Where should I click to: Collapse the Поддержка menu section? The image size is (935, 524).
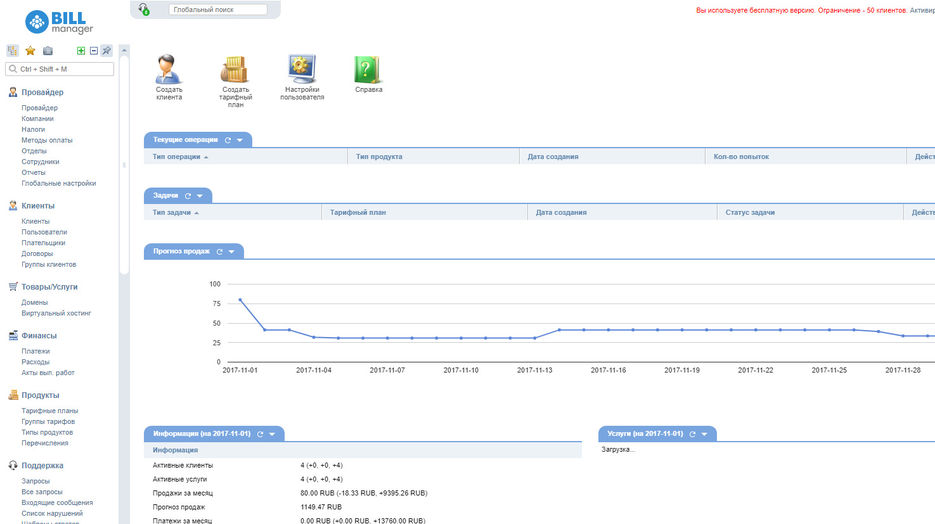(42, 466)
